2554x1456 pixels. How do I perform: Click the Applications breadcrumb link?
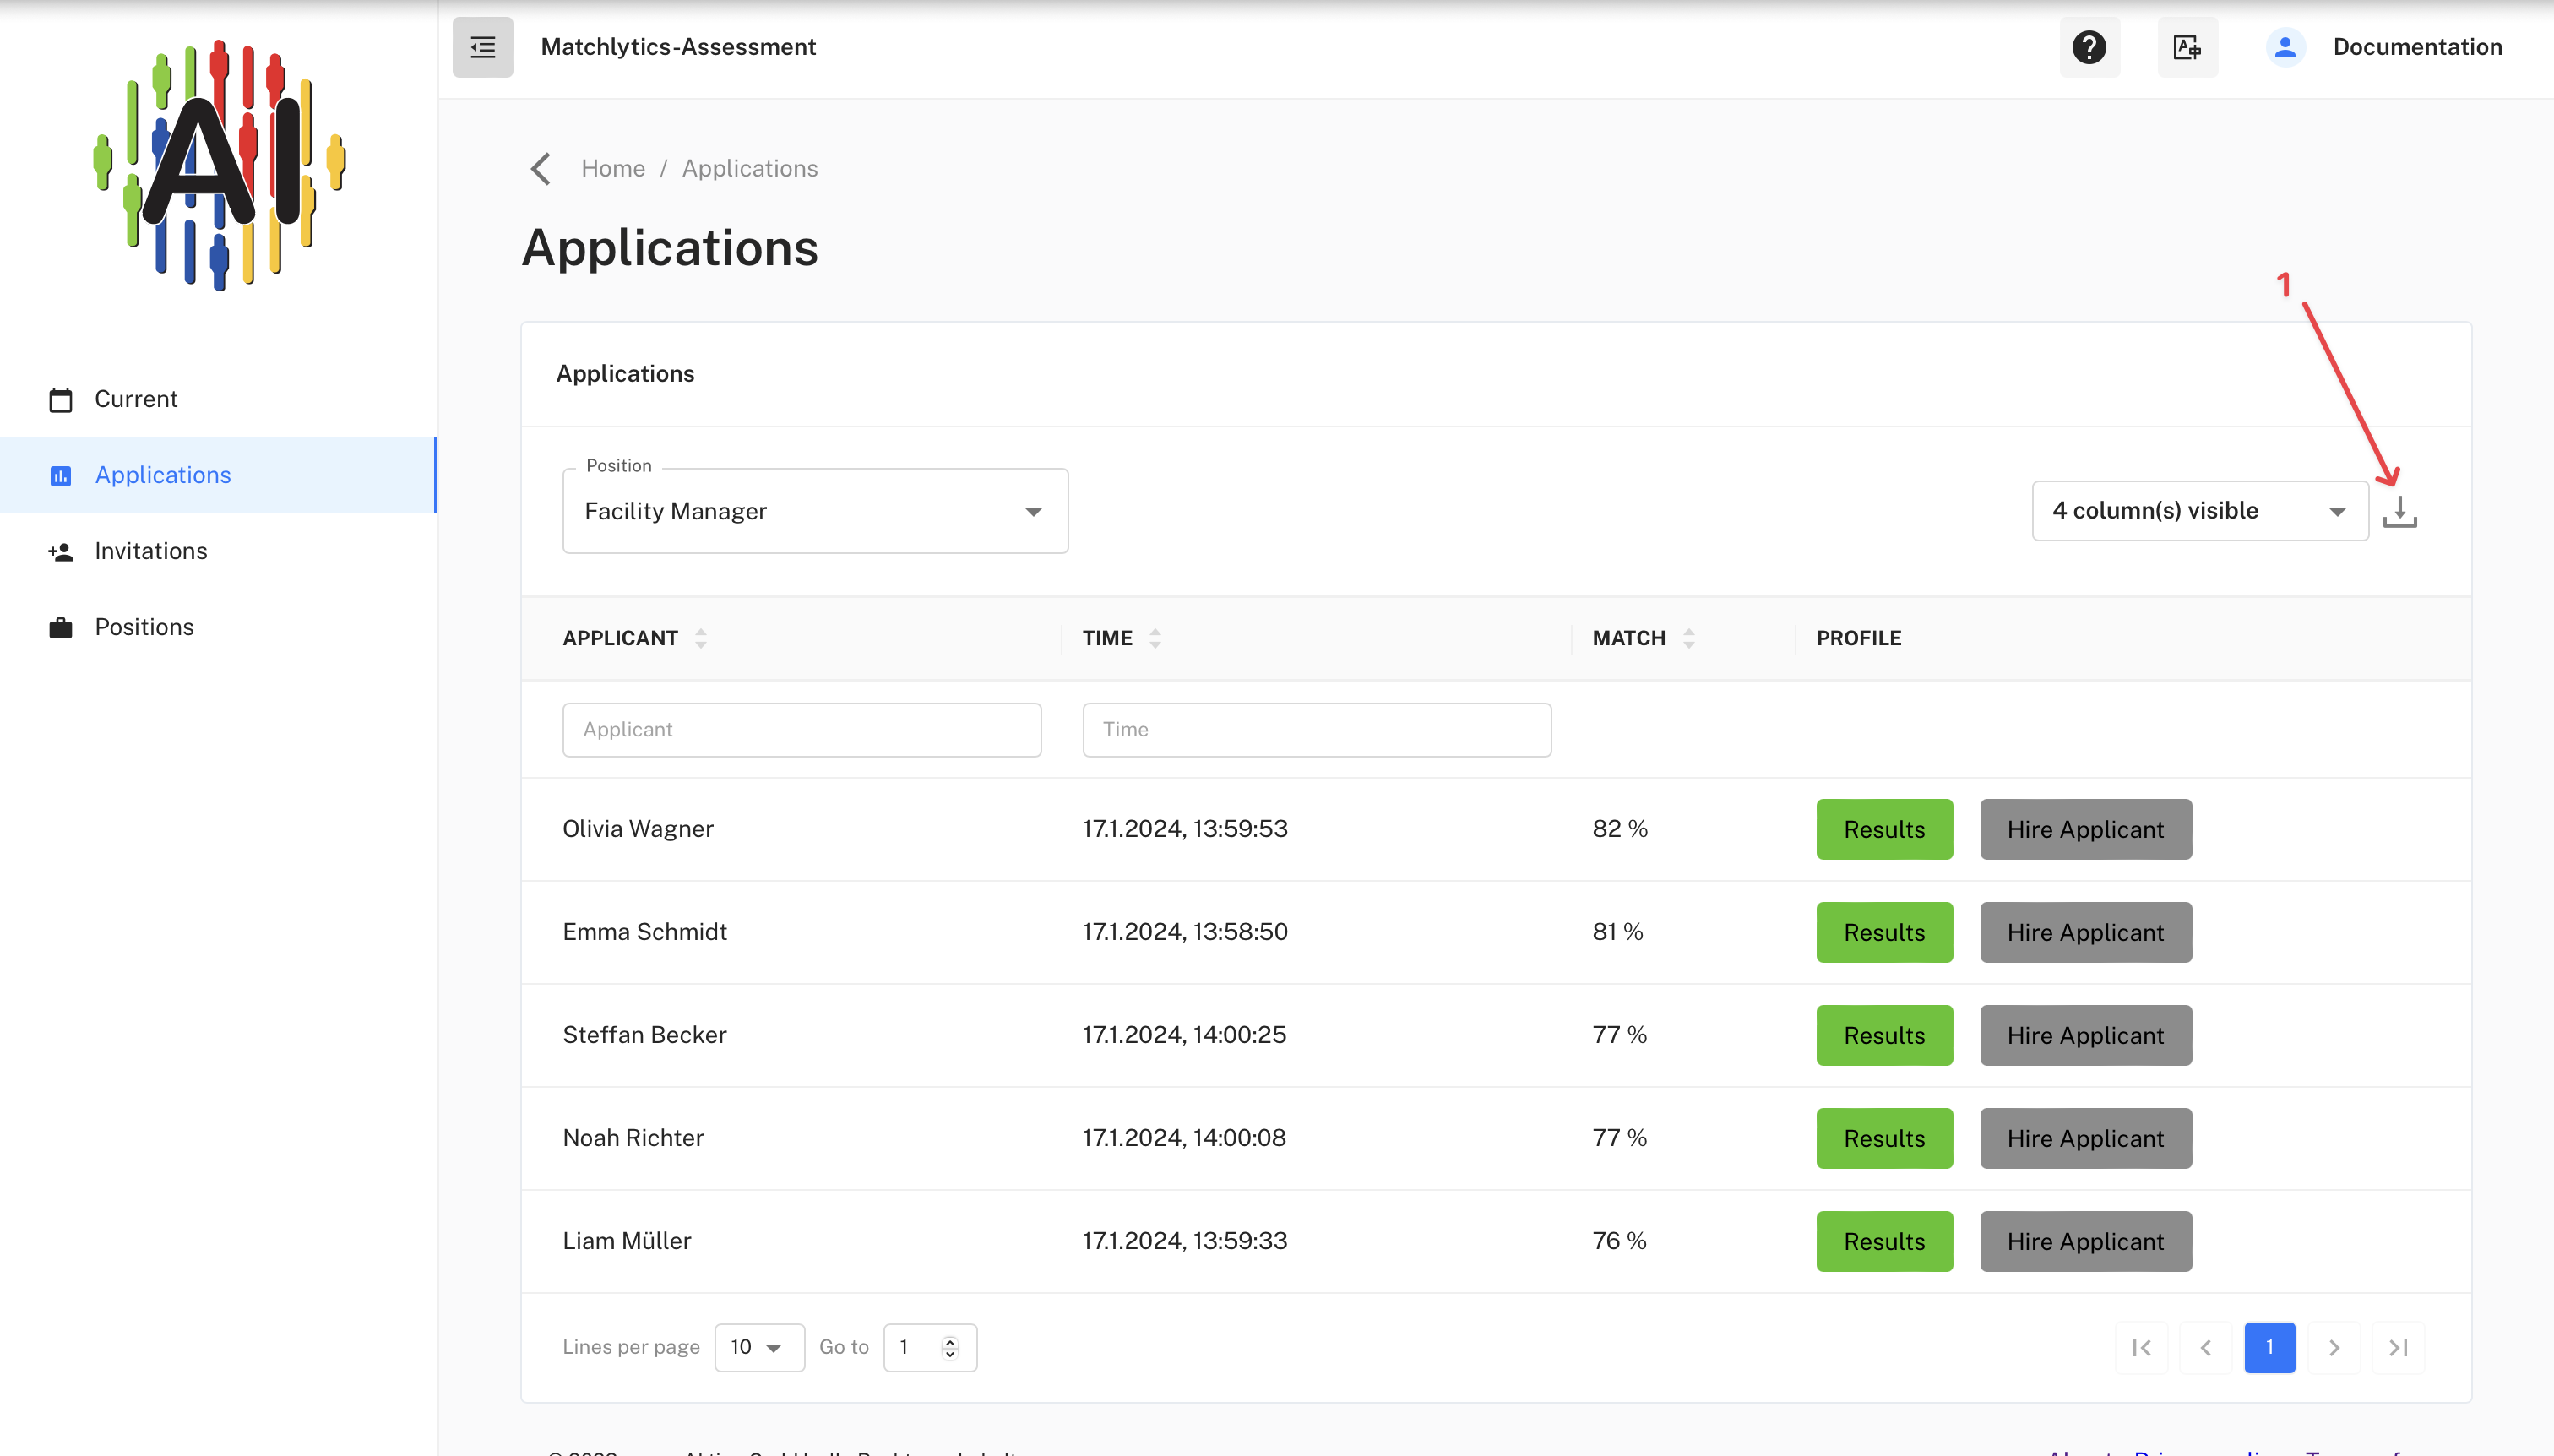coord(750,169)
